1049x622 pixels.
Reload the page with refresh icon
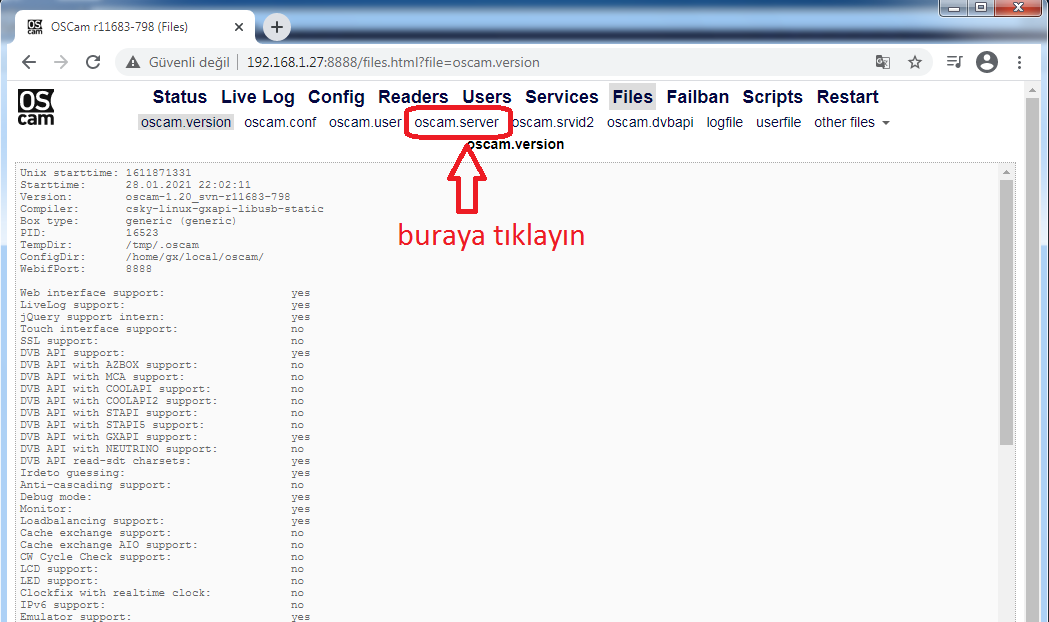click(93, 62)
